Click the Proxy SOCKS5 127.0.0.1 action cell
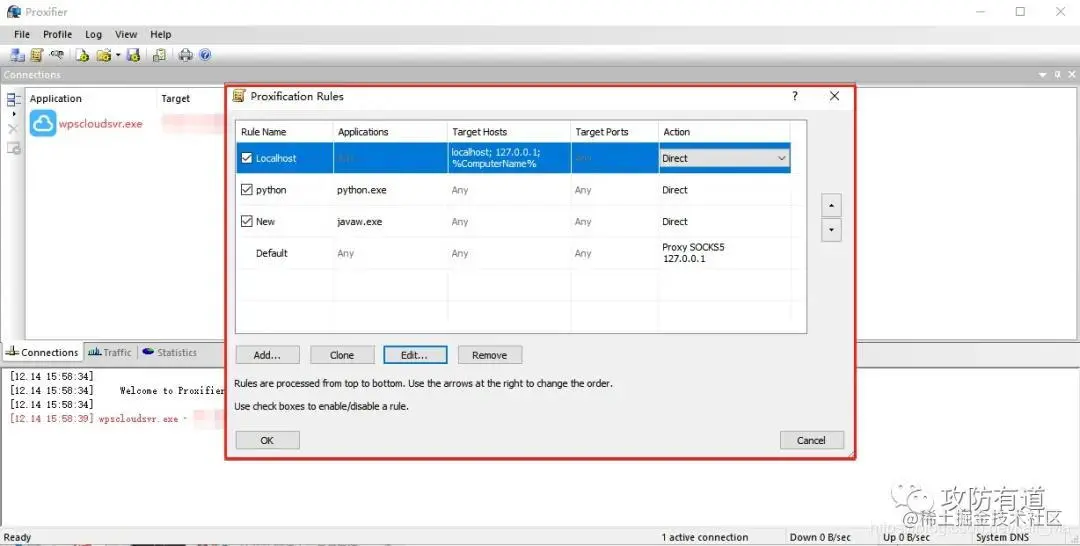The height and width of the screenshot is (546, 1080). tap(694, 253)
